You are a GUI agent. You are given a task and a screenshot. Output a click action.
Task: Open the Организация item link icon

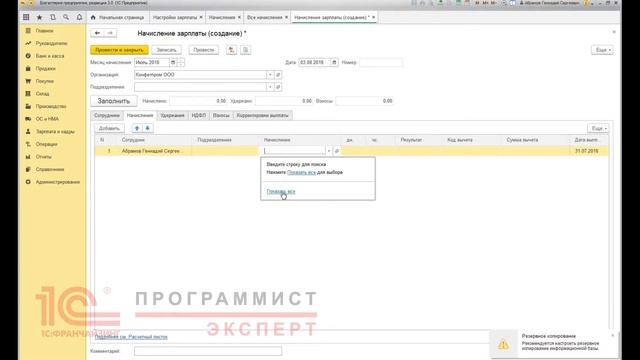tap(278, 75)
